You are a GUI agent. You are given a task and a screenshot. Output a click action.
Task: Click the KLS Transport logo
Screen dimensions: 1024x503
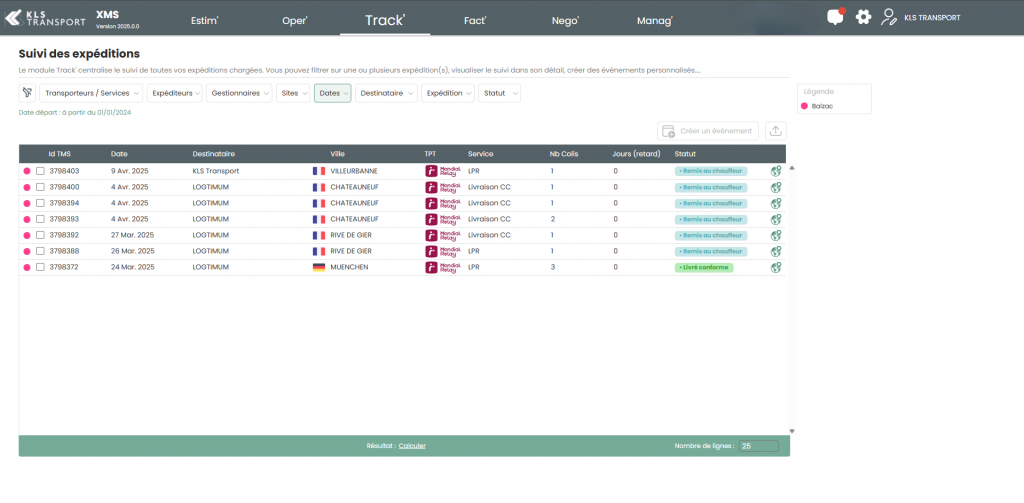click(45, 18)
